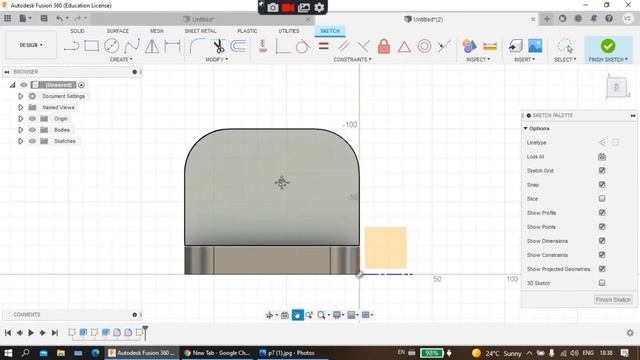640x360 pixels.
Task: Open Google Chrome New Tab in taskbar
Action: 217,353
